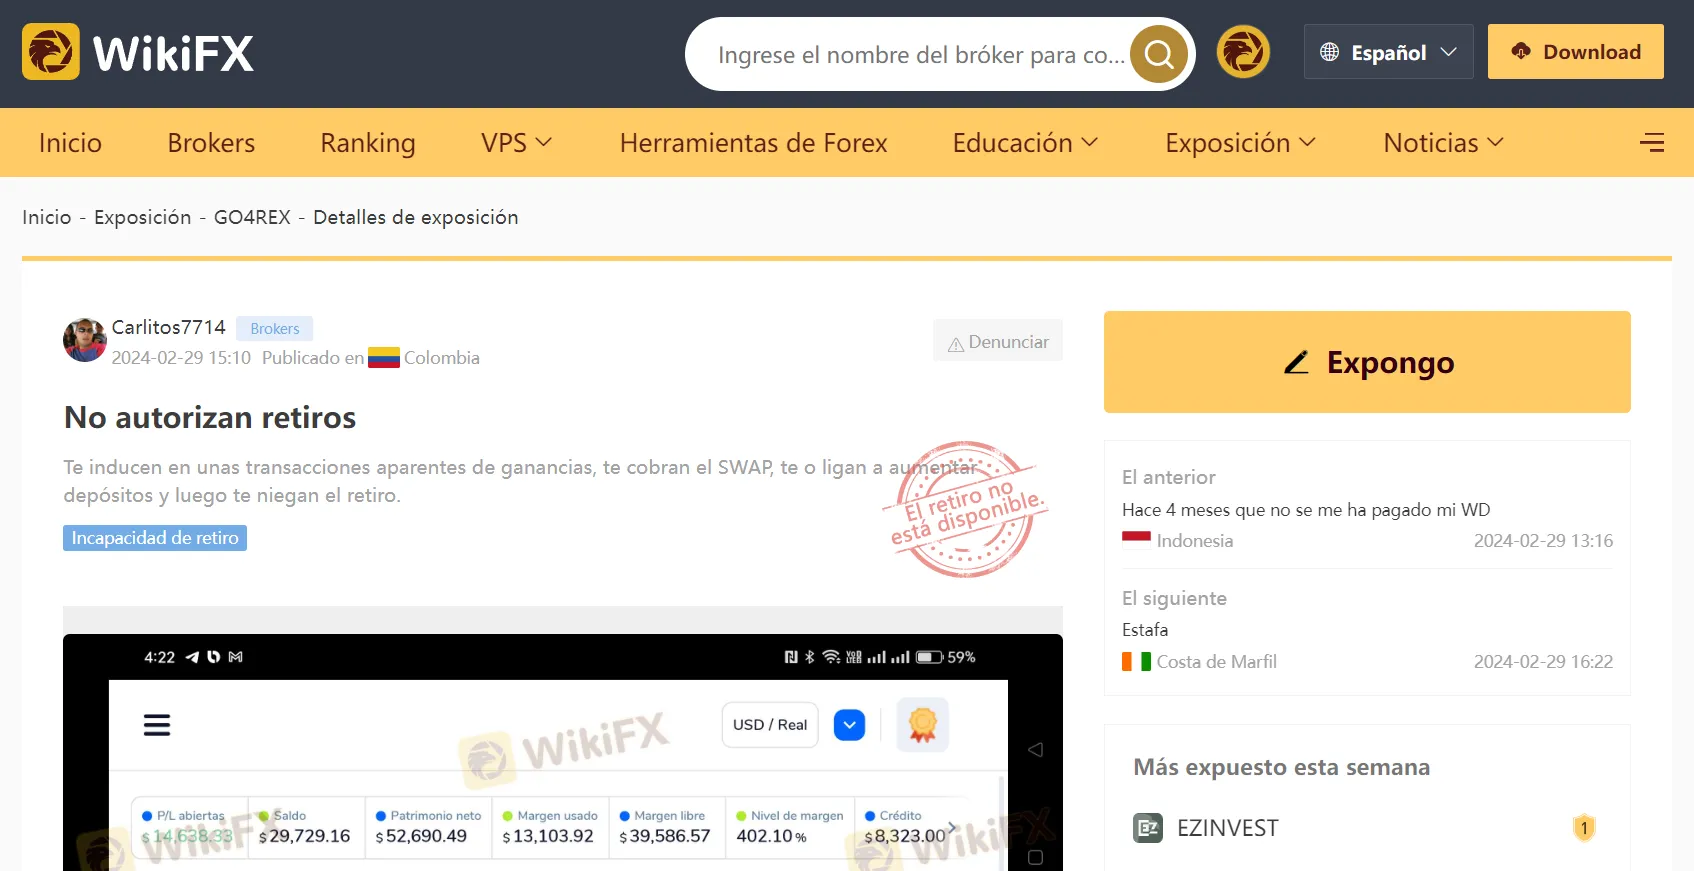Click the Margen libre value $39,586.57
This screenshot has height=871, width=1694.
pos(665,836)
